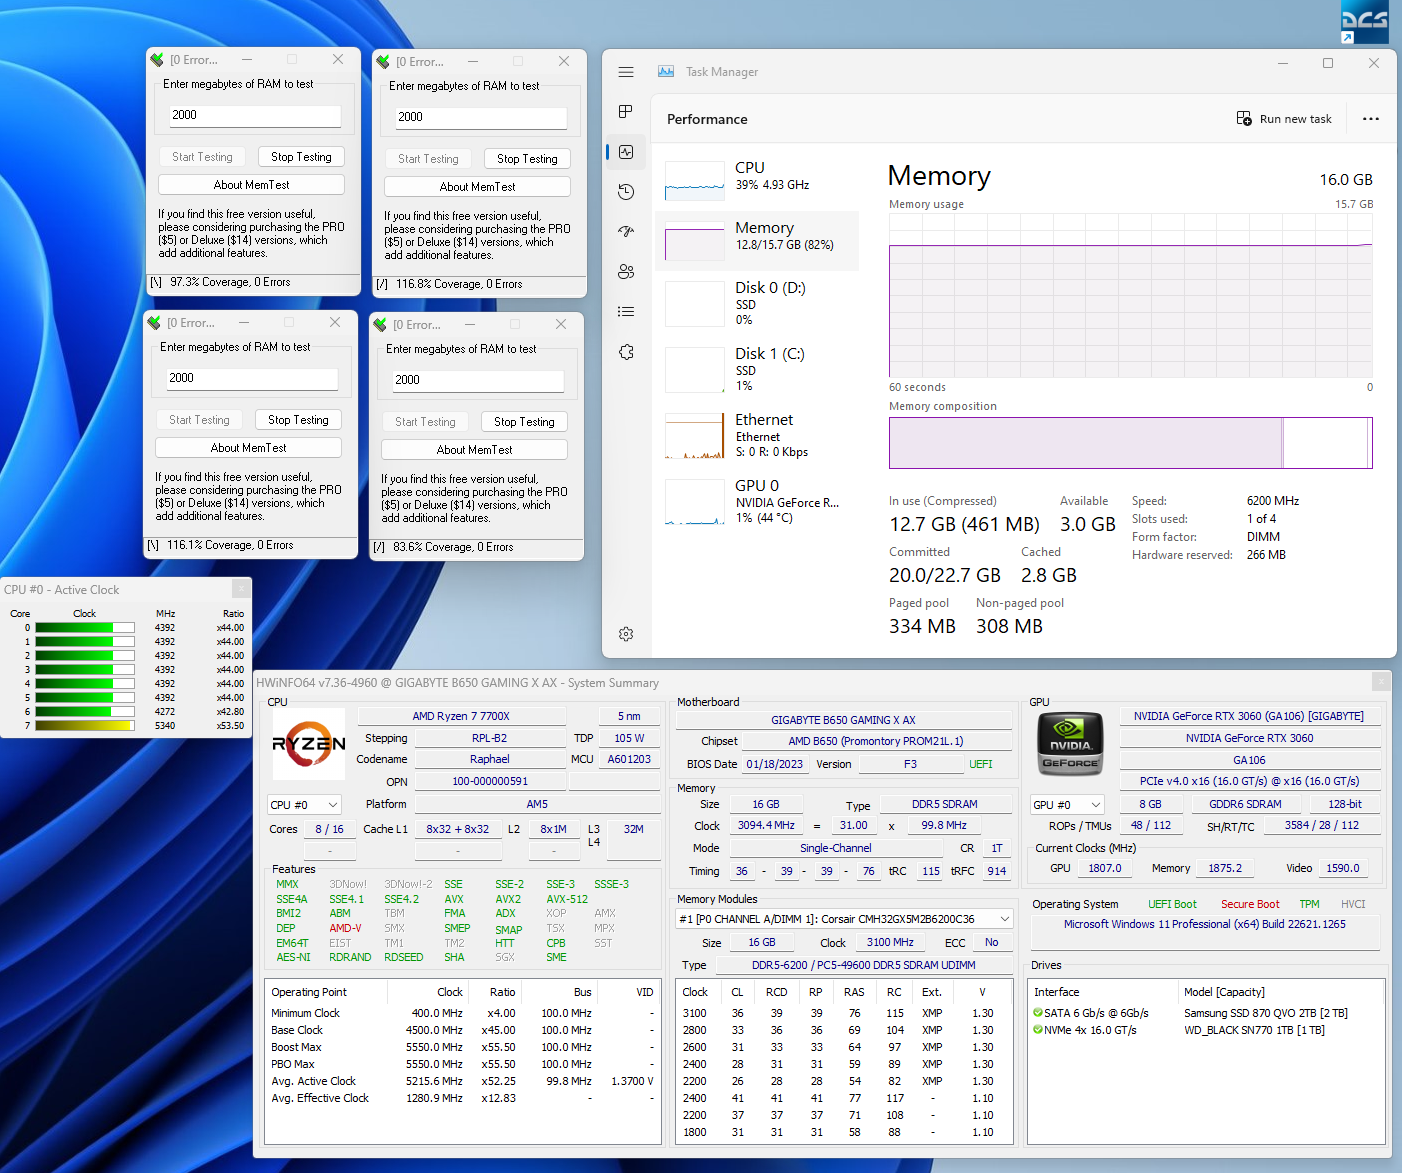
Task: Click core 7 clock bar in Active Clock window
Action: point(85,726)
